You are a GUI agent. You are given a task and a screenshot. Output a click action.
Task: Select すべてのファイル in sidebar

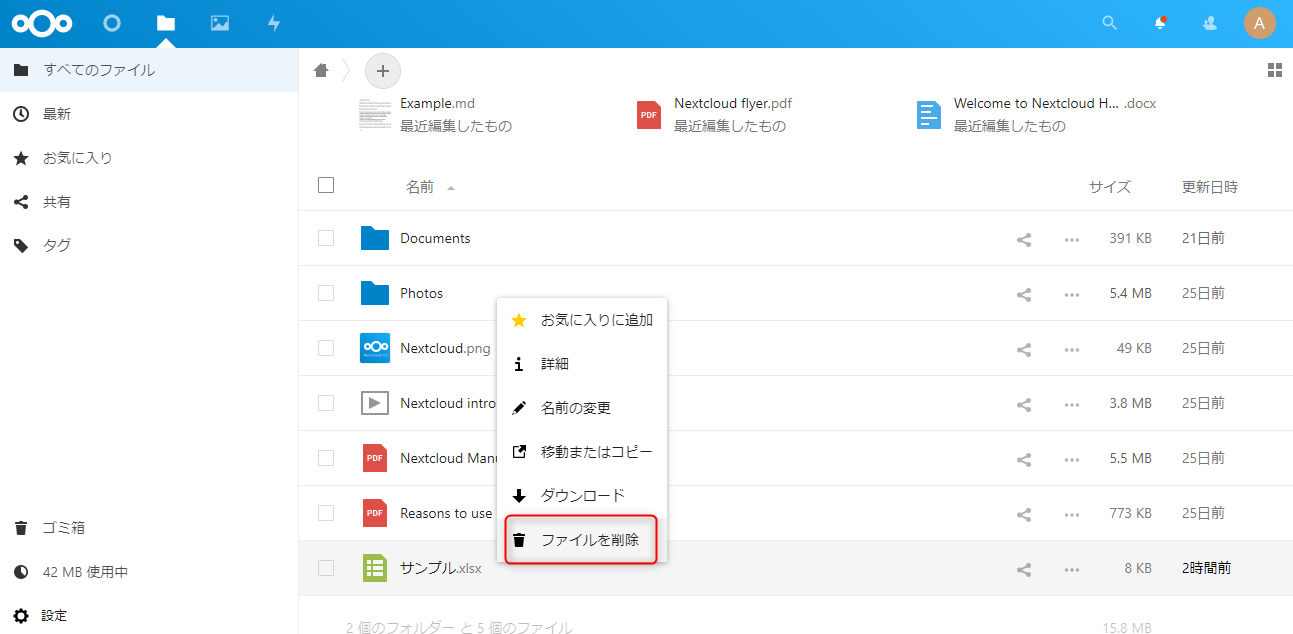(x=149, y=70)
